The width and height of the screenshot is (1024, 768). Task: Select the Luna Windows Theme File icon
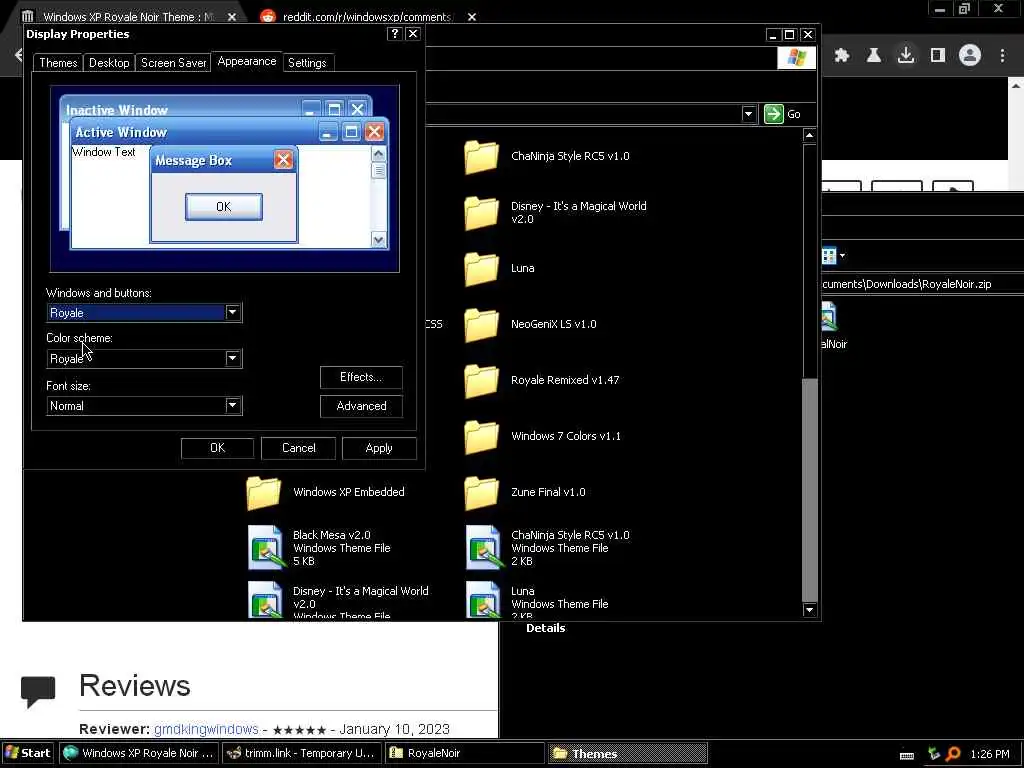point(483,599)
